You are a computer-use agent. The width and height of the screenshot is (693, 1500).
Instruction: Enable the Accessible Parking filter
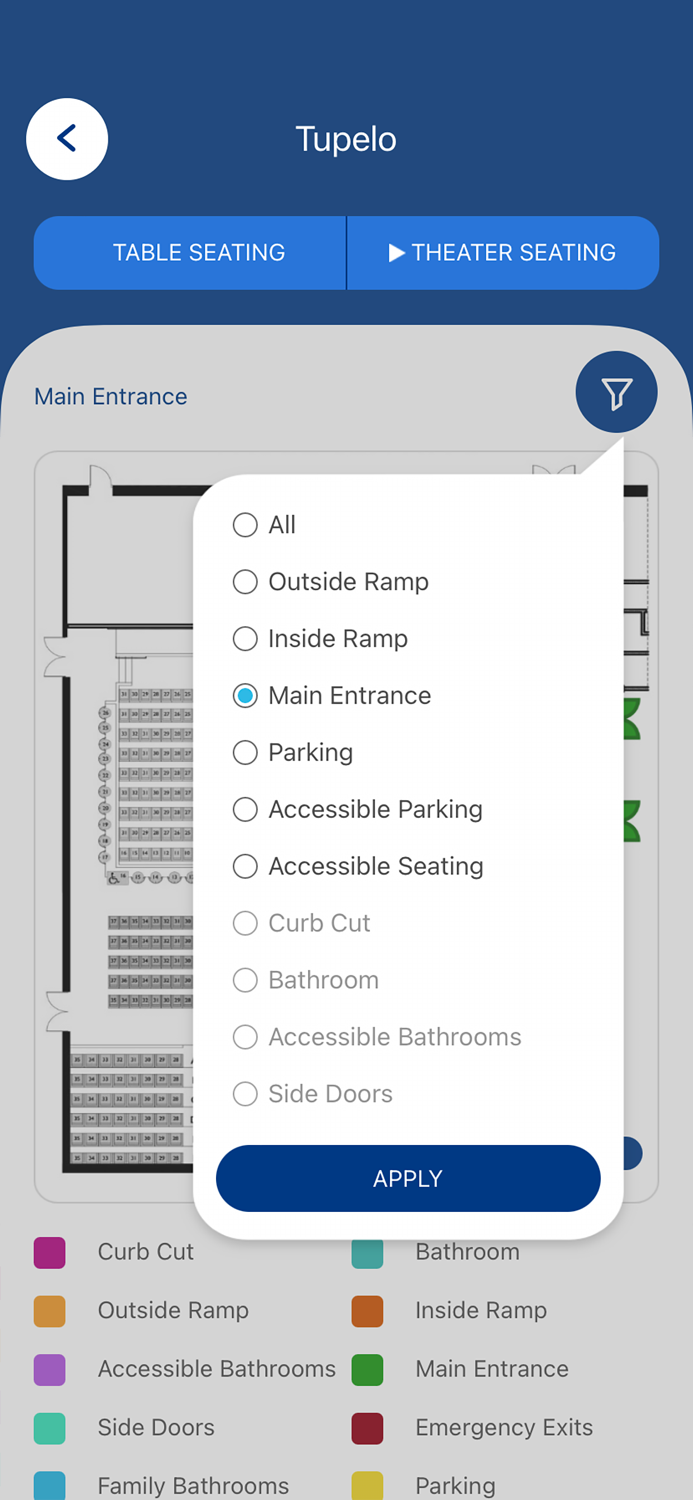coord(245,809)
